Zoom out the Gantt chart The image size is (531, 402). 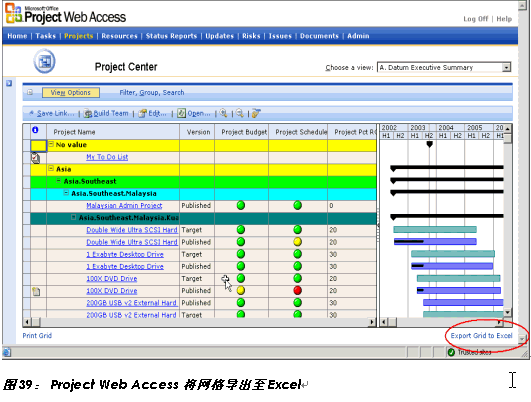pyautogui.click(x=240, y=113)
